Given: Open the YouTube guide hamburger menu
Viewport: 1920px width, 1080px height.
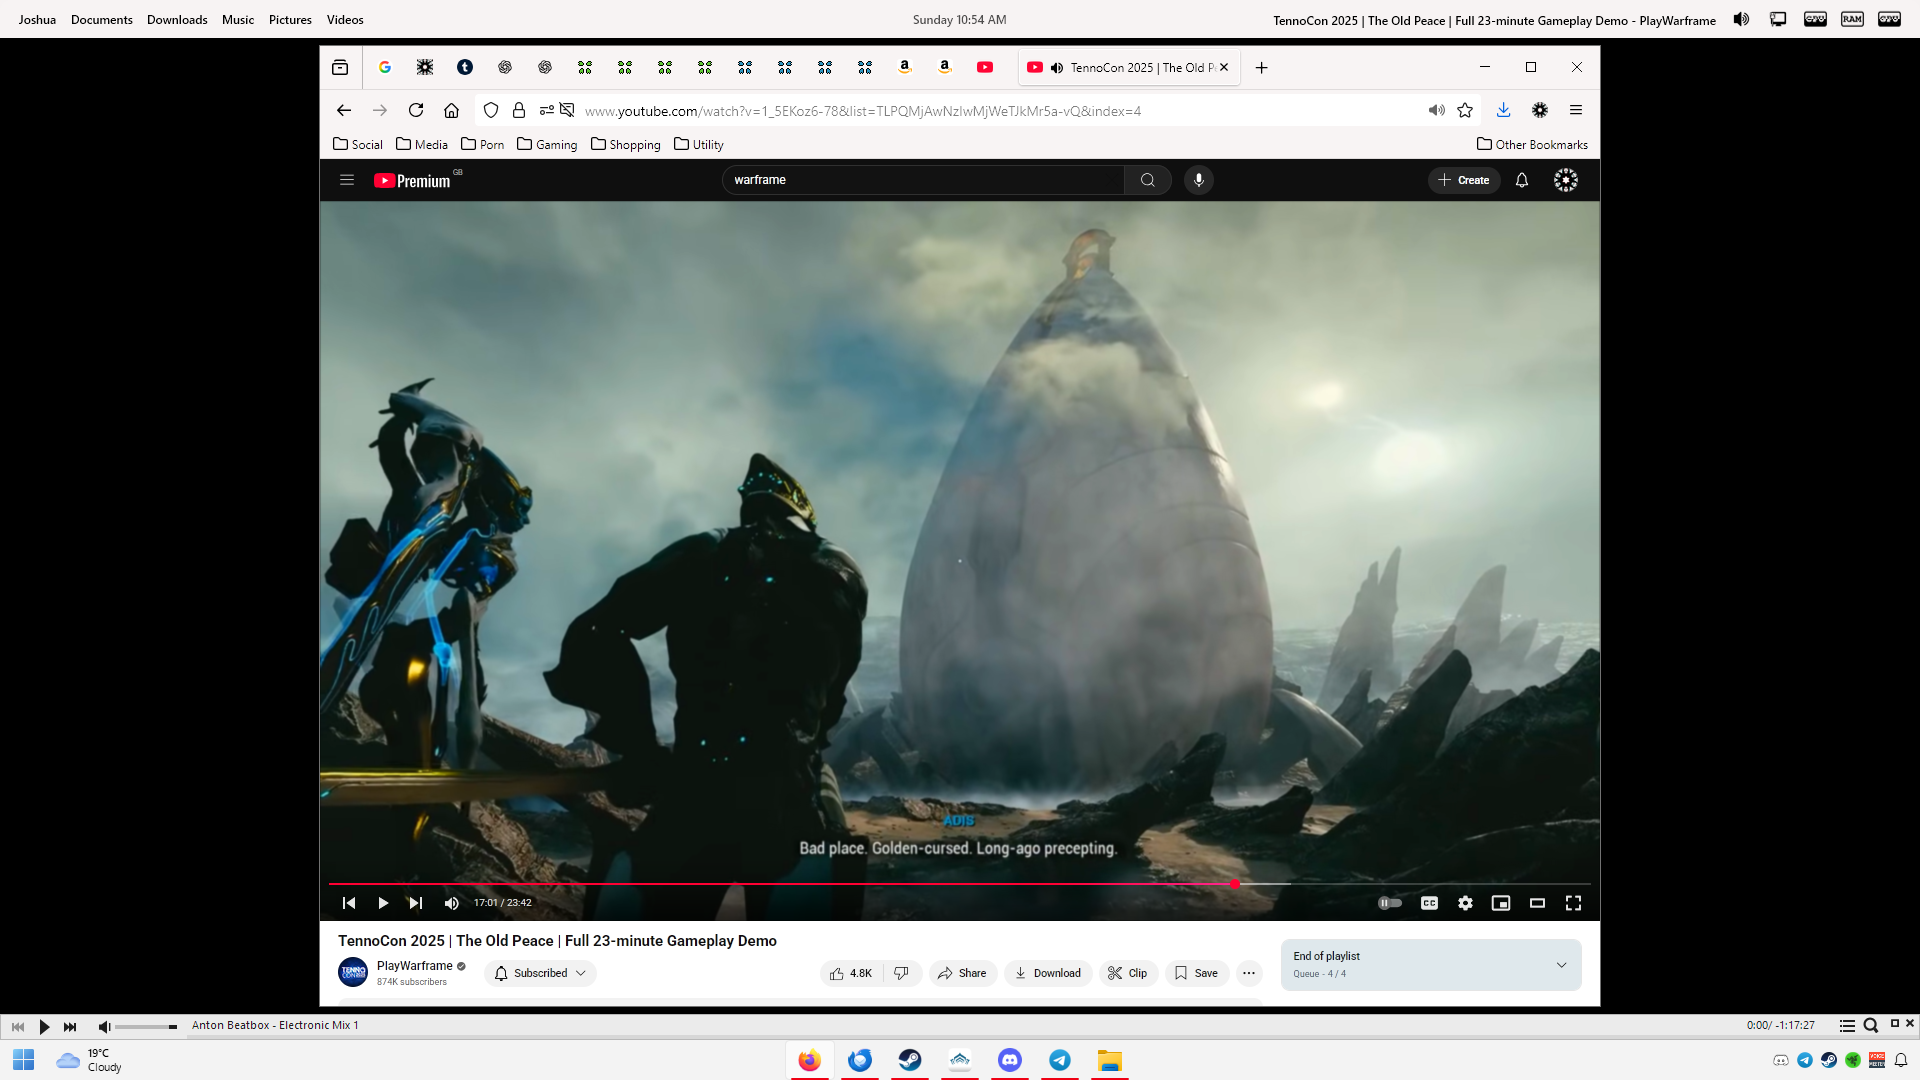Looking at the screenshot, I should tap(347, 180).
